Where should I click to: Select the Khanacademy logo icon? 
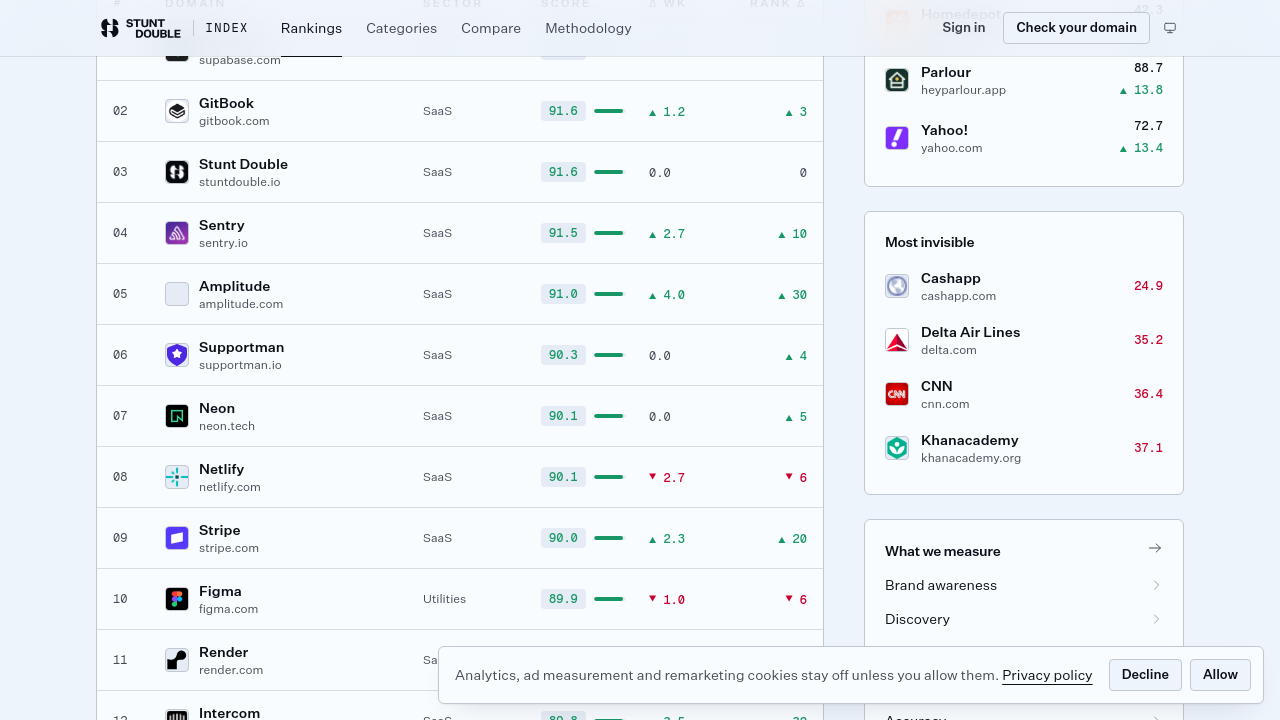click(x=897, y=448)
